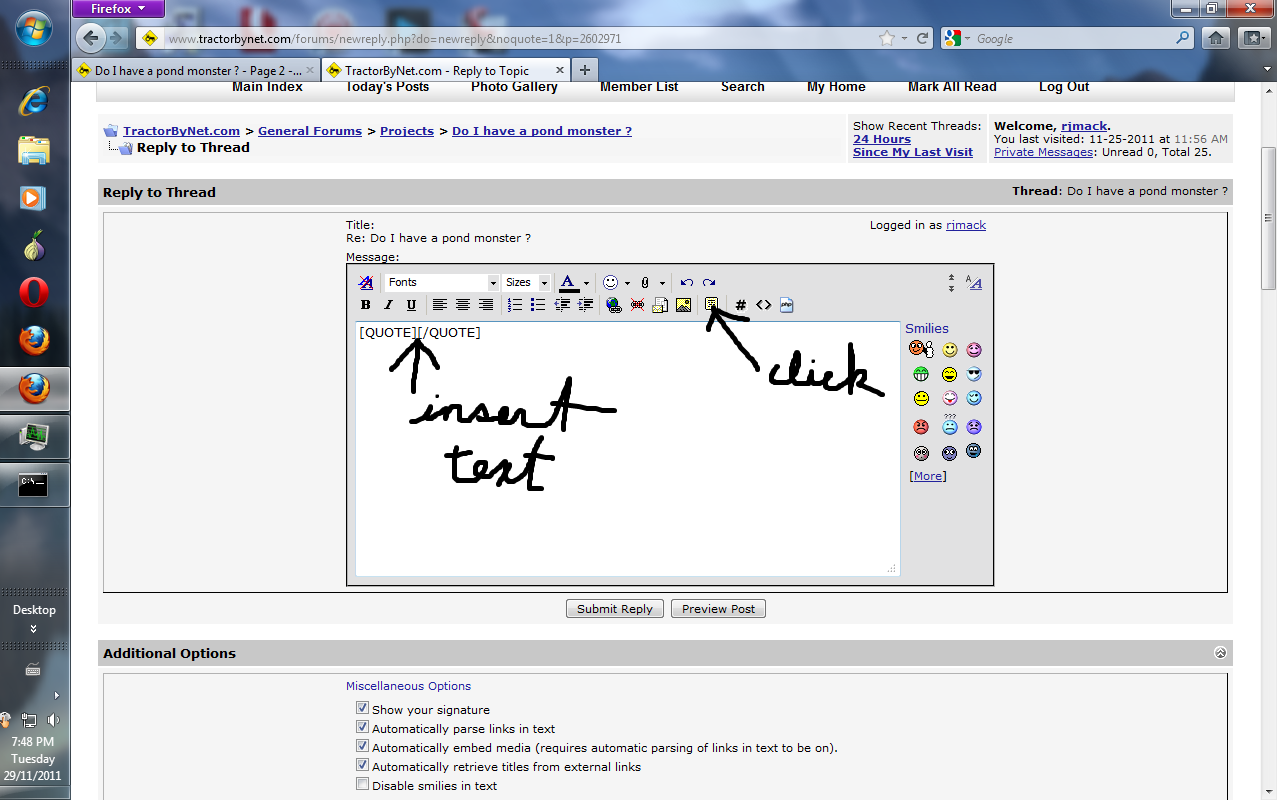1280x800 pixels.
Task: Toggle Automatically parse links in text
Action: point(363,728)
